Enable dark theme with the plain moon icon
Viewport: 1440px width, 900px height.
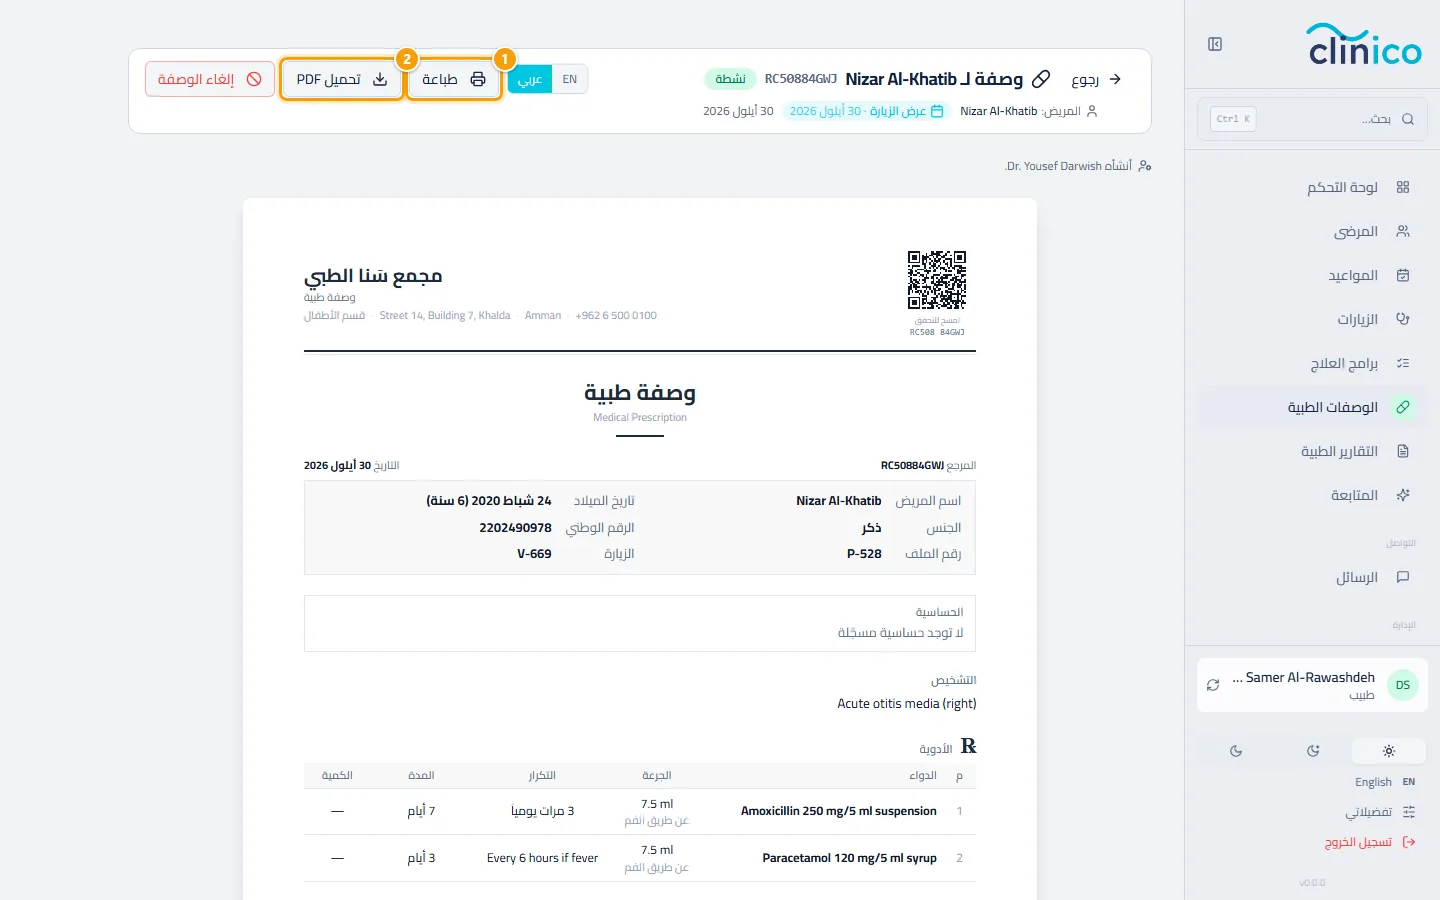point(1236,751)
